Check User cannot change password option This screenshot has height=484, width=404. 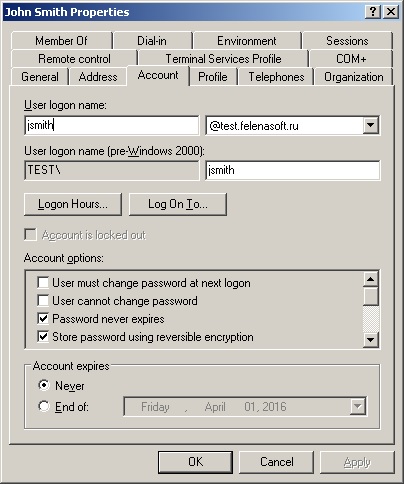(x=43, y=301)
